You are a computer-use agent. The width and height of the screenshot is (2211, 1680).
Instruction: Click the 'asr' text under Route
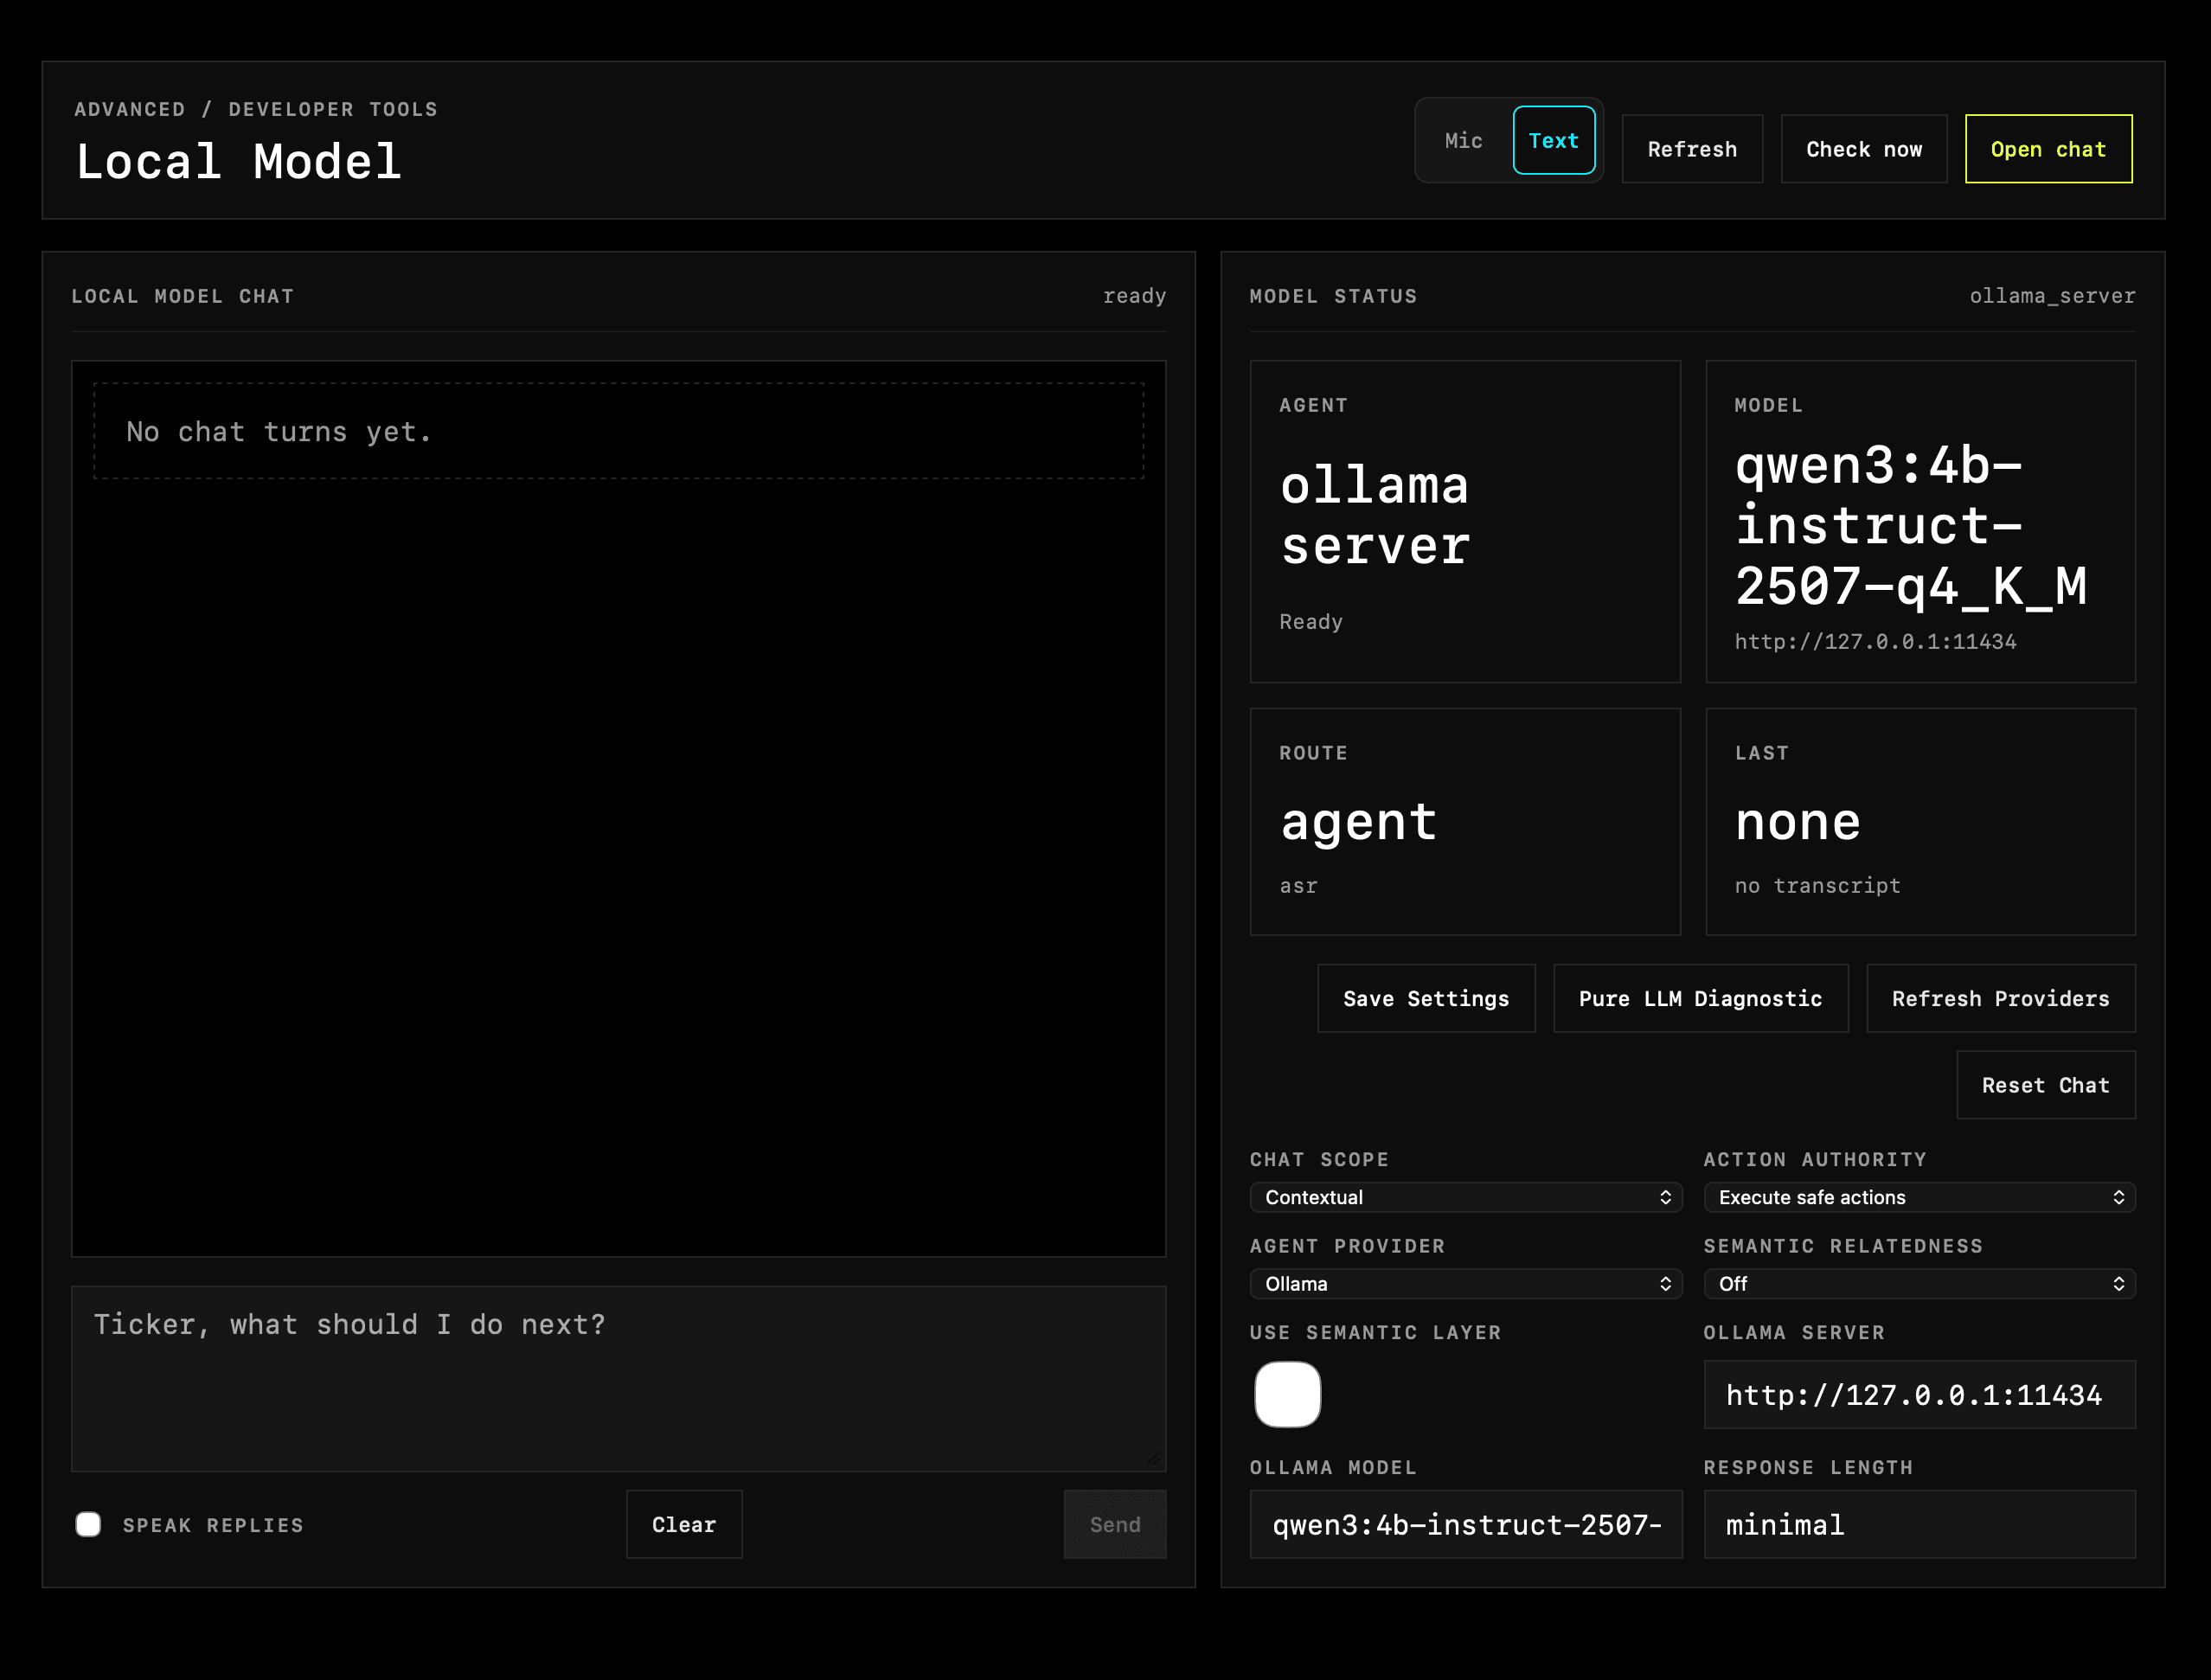(x=1298, y=886)
